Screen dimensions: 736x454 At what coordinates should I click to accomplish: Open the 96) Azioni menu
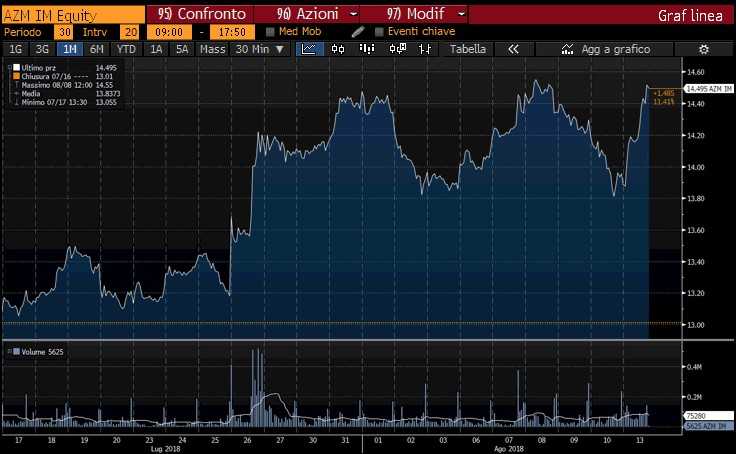(307, 15)
